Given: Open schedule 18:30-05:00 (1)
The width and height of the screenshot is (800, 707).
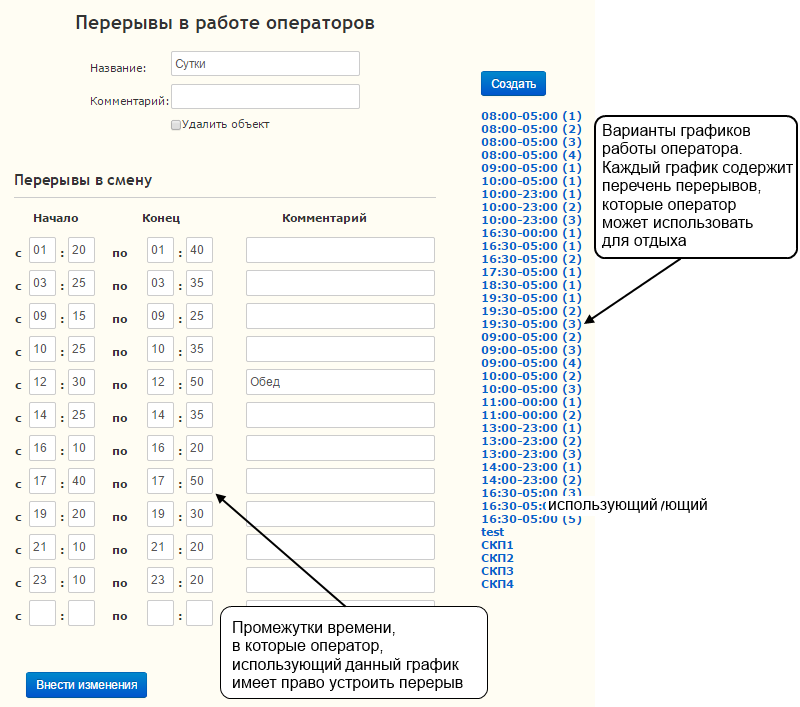Looking at the screenshot, I should (x=532, y=285).
